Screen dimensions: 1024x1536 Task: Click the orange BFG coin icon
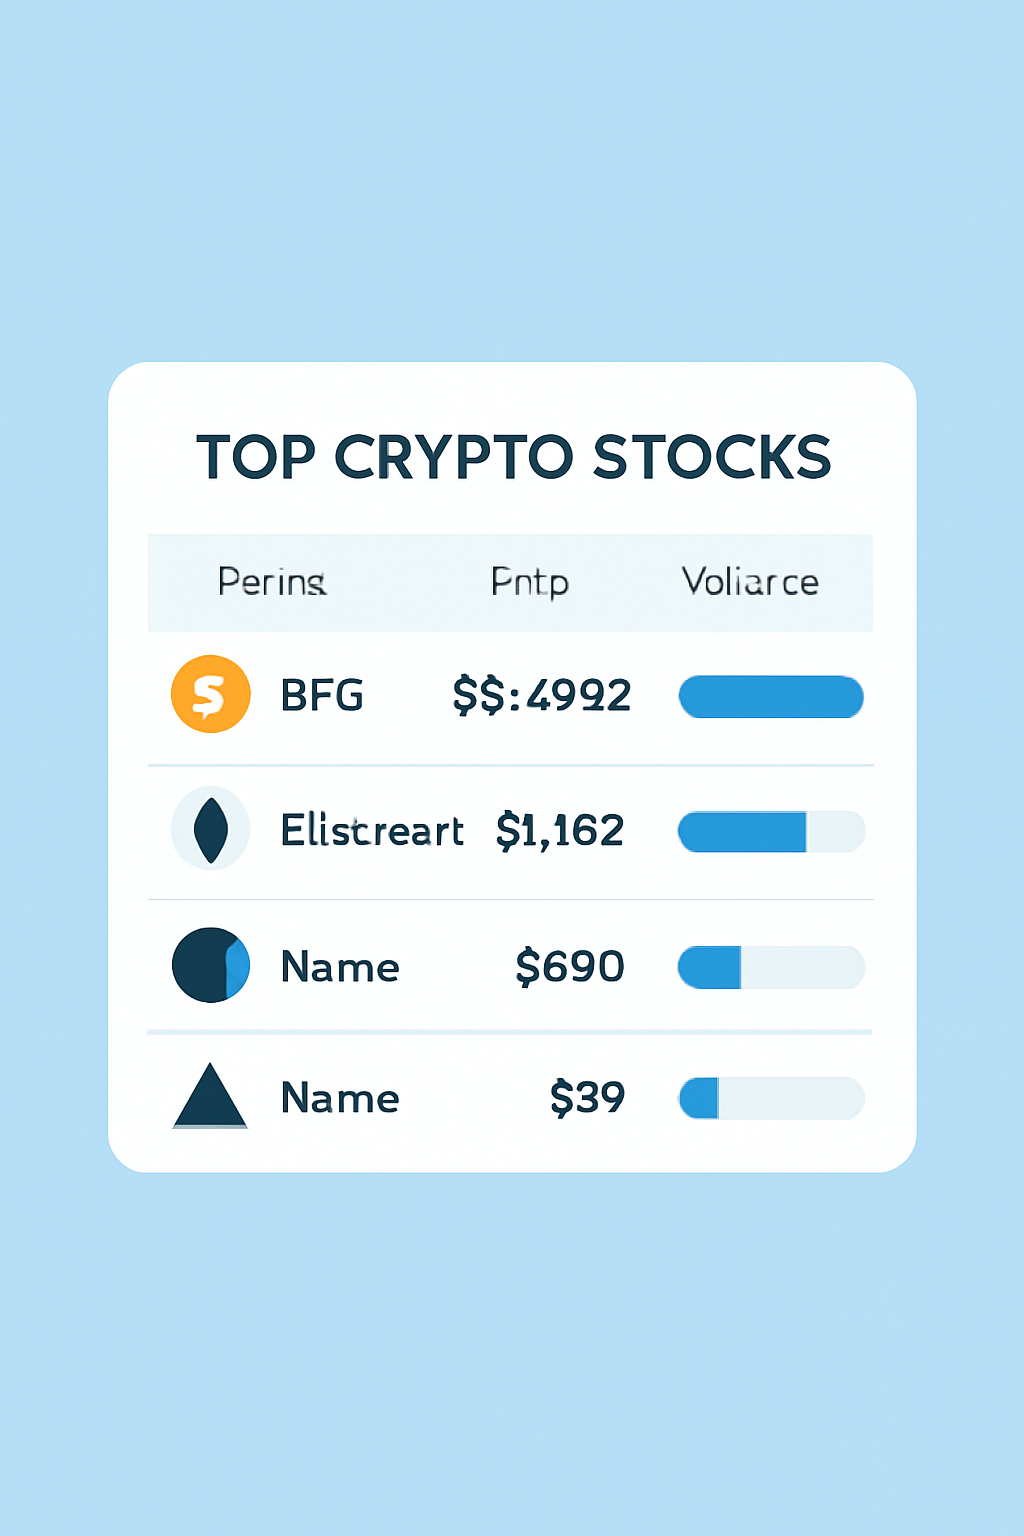pos(210,694)
